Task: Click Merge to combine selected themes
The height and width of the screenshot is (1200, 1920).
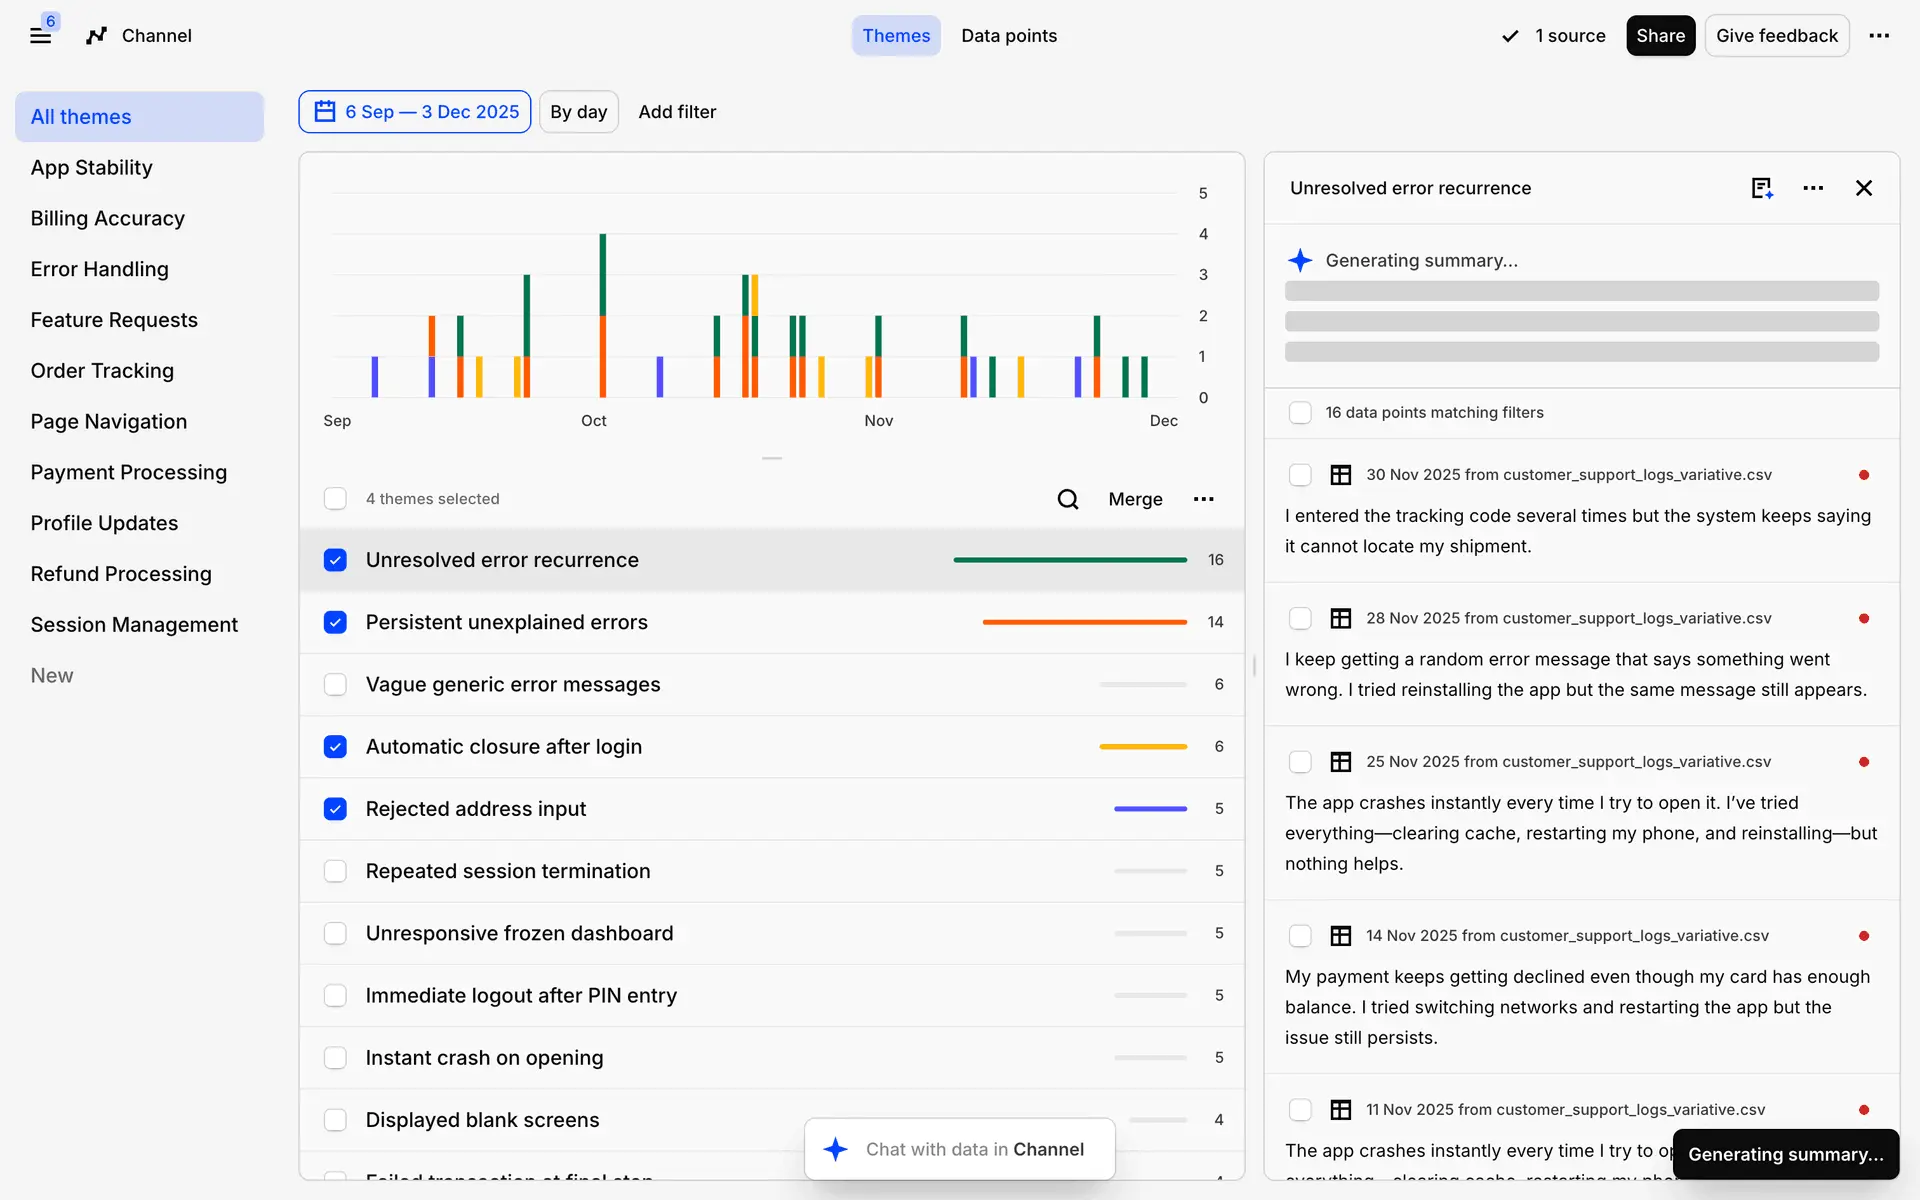Action: (1134, 499)
